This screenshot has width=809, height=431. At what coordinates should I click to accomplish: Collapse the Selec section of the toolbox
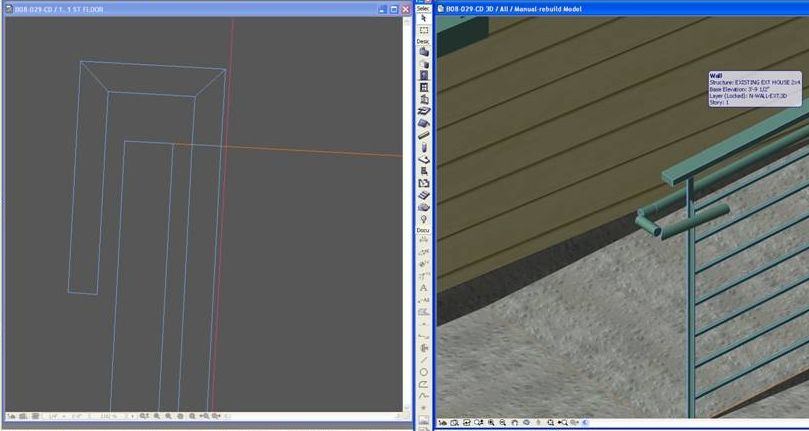coord(423,8)
